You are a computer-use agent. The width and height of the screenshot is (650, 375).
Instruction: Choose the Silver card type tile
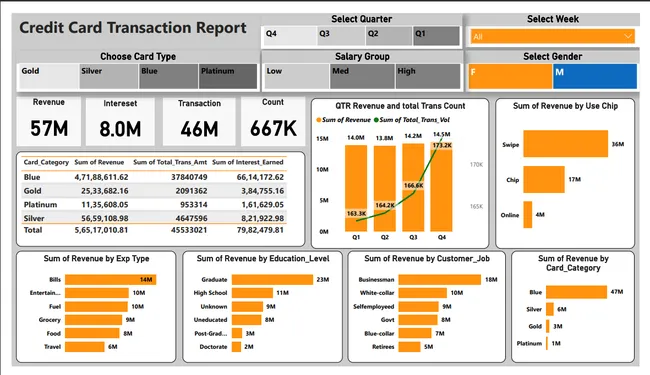(109, 76)
